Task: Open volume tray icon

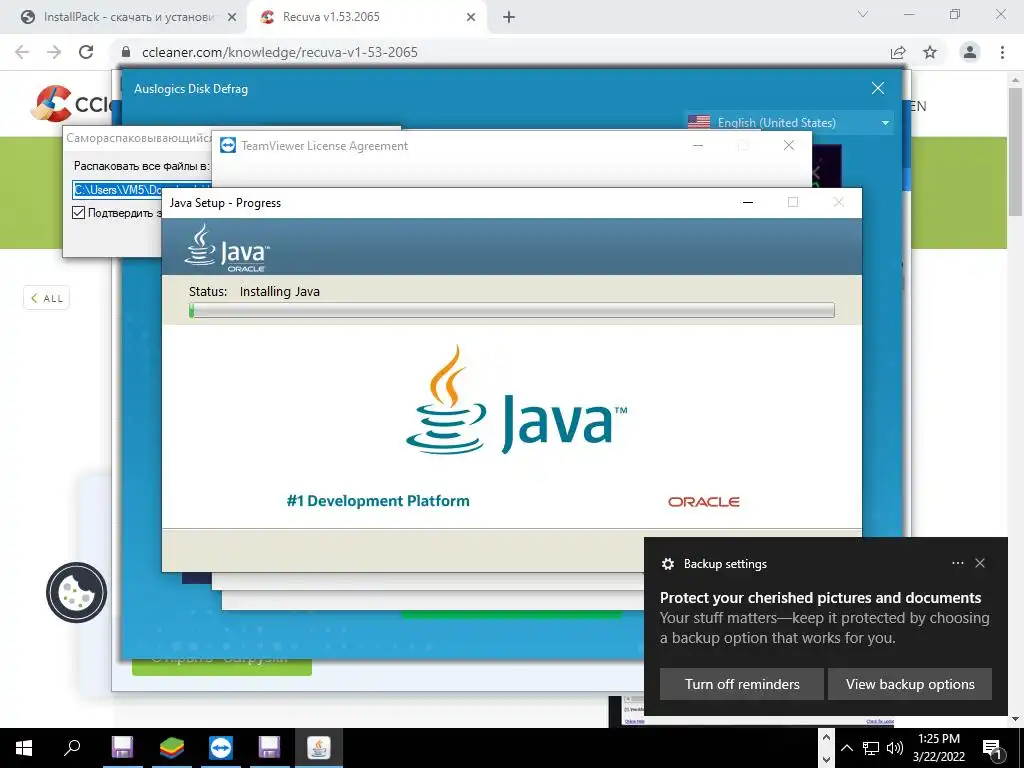Action: coord(895,748)
